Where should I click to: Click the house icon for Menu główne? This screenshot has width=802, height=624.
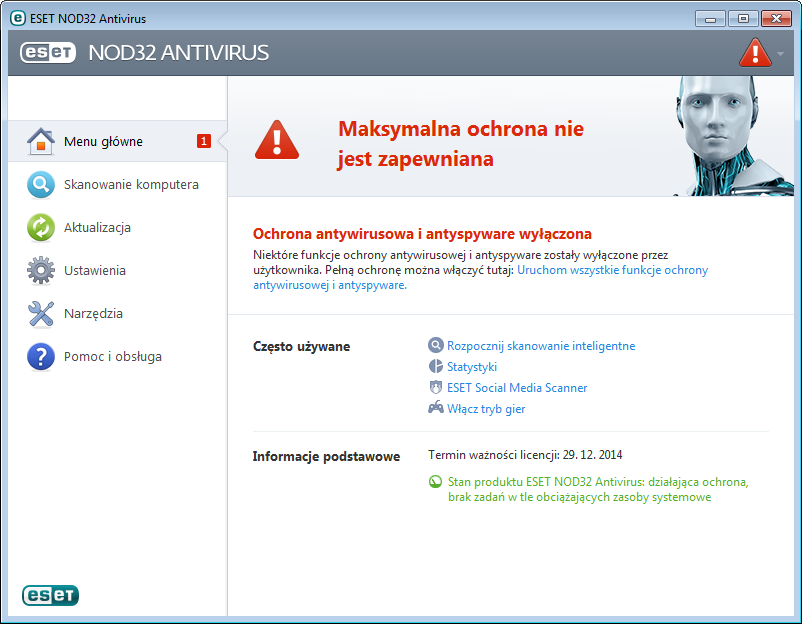pos(41,141)
